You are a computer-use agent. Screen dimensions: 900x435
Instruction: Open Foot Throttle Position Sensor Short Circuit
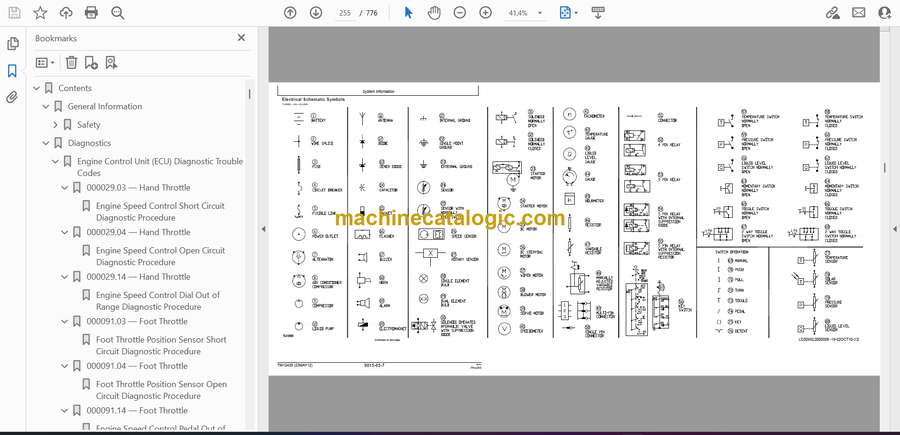tap(161, 345)
